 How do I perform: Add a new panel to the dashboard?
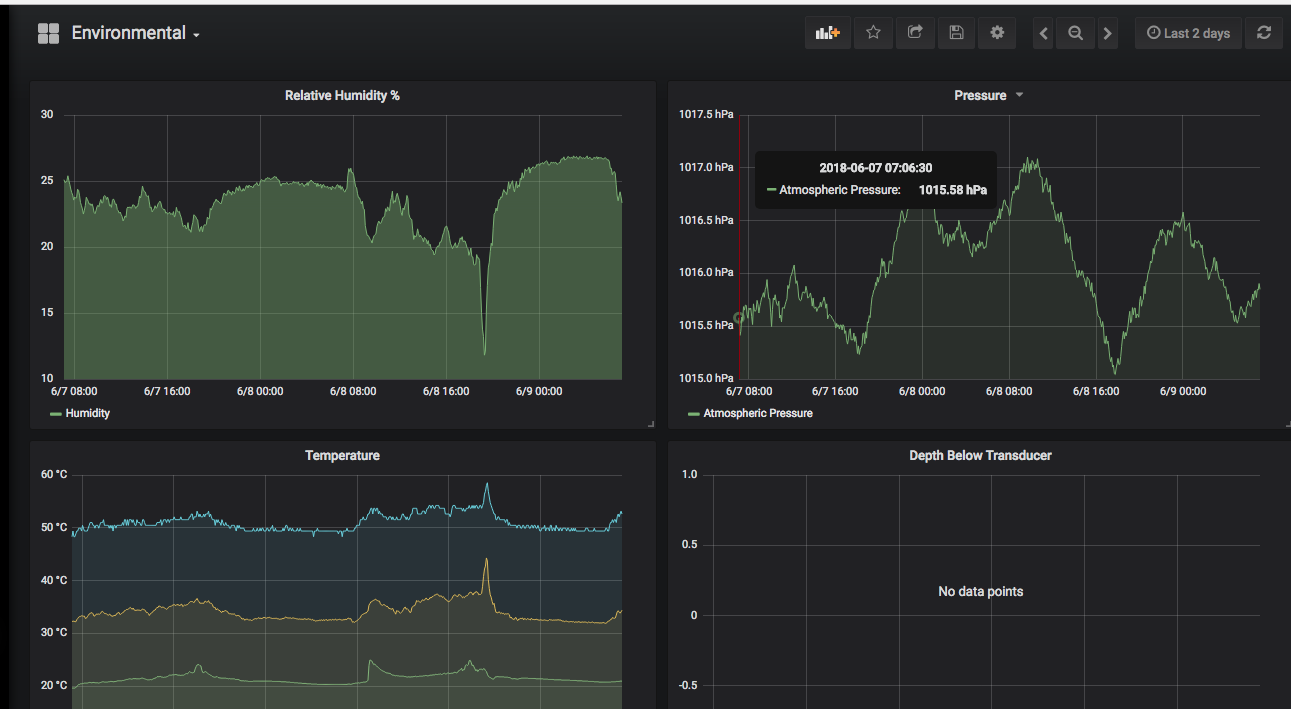pos(827,33)
